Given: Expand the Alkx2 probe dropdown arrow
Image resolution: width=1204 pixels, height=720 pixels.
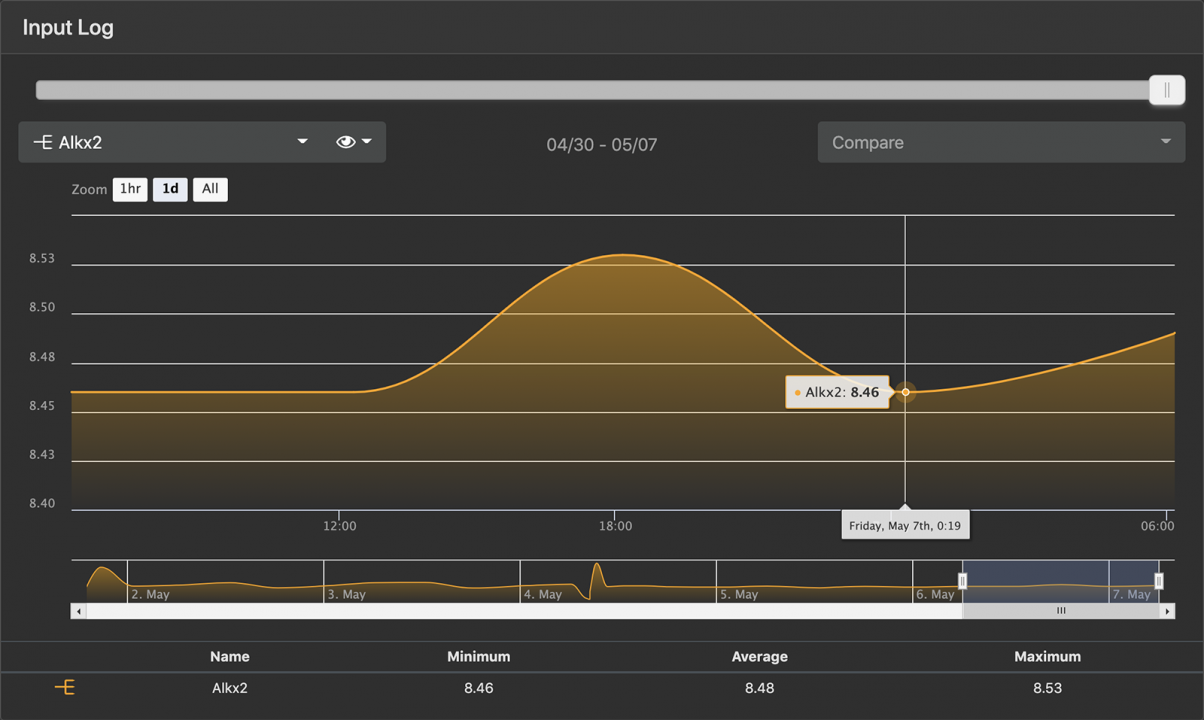Looking at the screenshot, I should [302, 142].
